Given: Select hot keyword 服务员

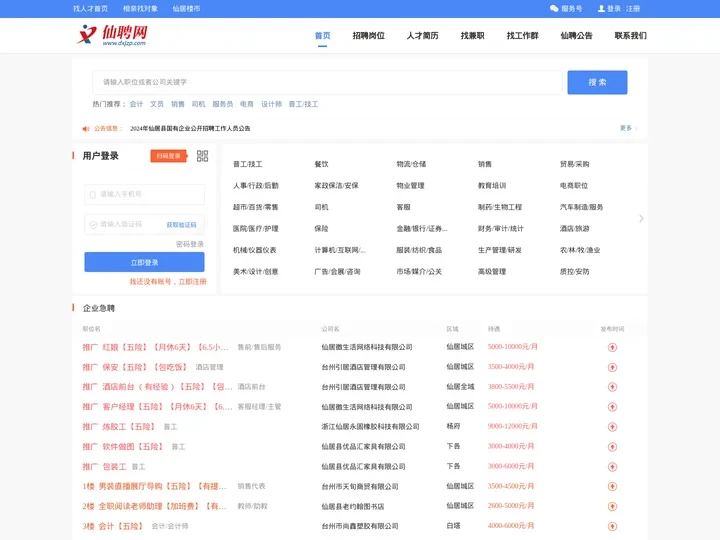Looking at the screenshot, I should coord(223,104).
